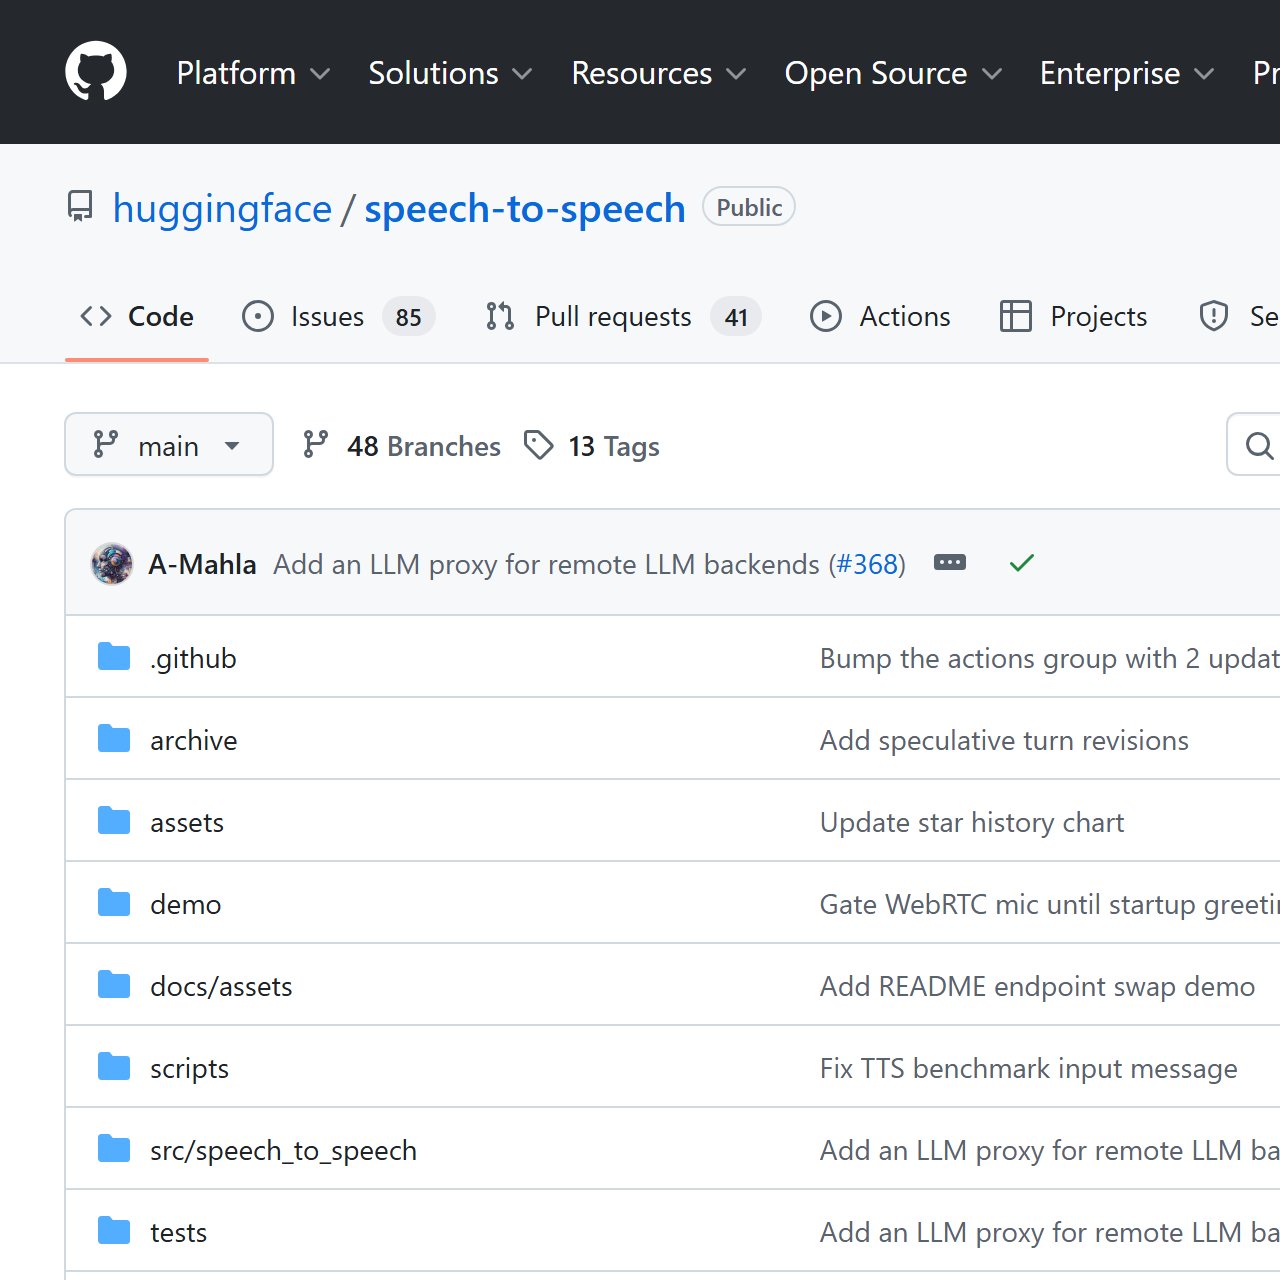
Task: Click the Issues count badge 85
Action: [x=409, y=317]
